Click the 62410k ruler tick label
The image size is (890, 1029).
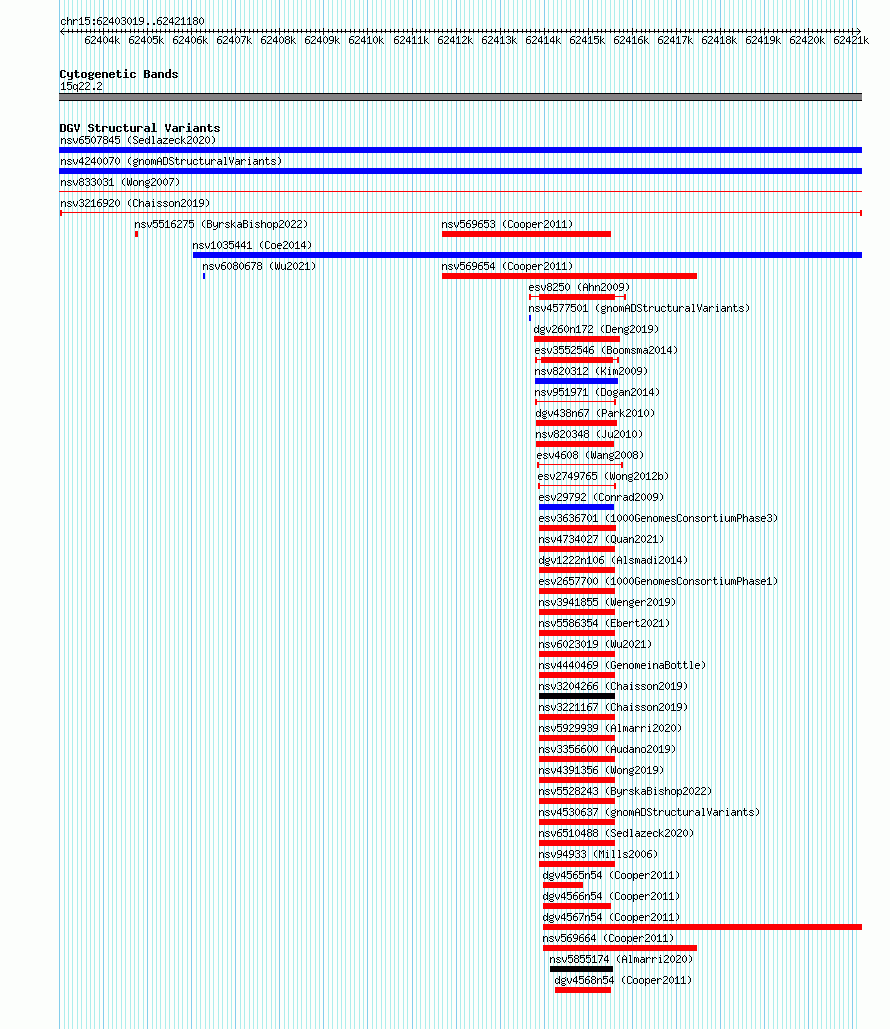366,41
